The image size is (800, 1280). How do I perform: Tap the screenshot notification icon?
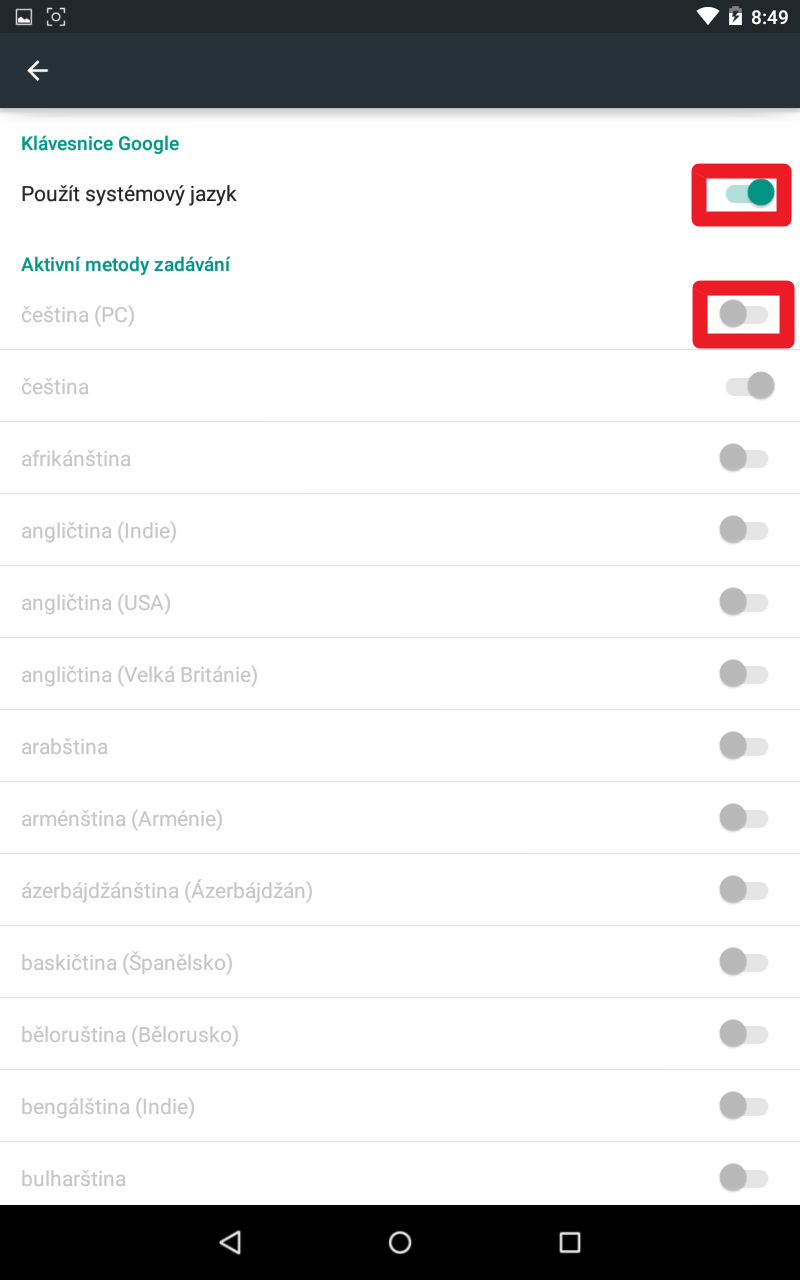pyautogui.click(x=56, y=17)
